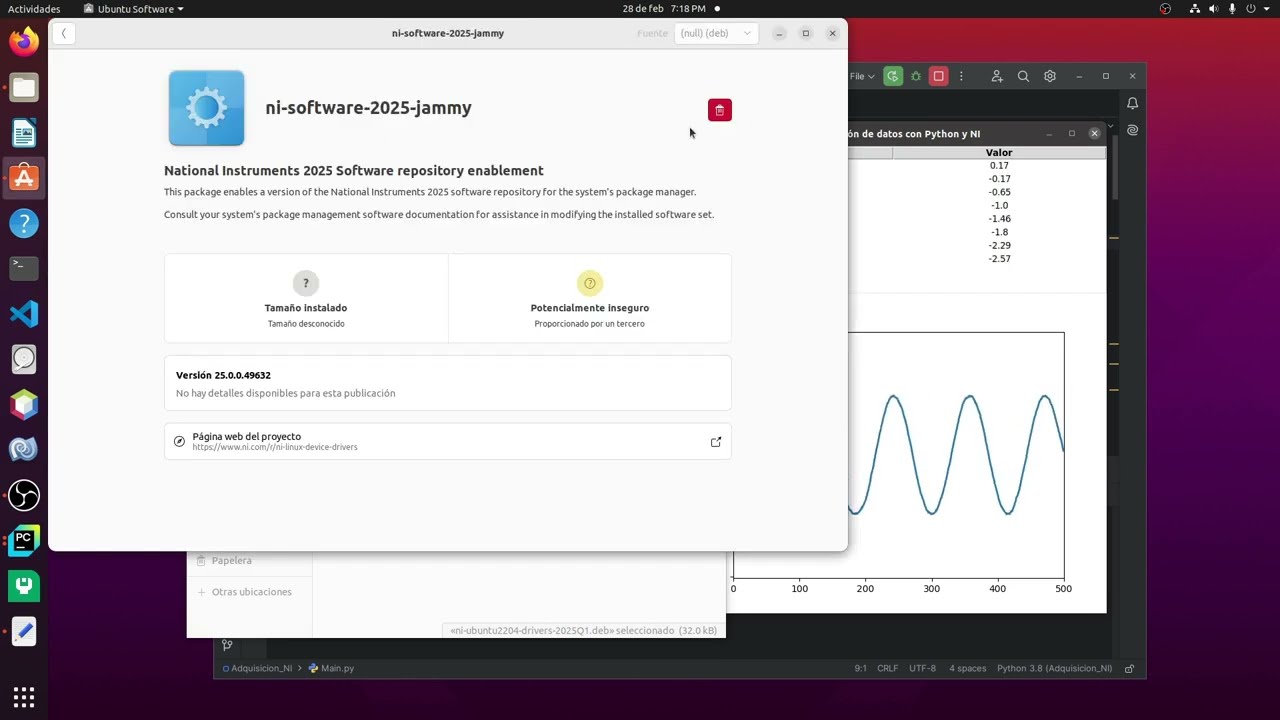
Task: Open PyCharm run configuration File dropdown
Action: point(862,76)
